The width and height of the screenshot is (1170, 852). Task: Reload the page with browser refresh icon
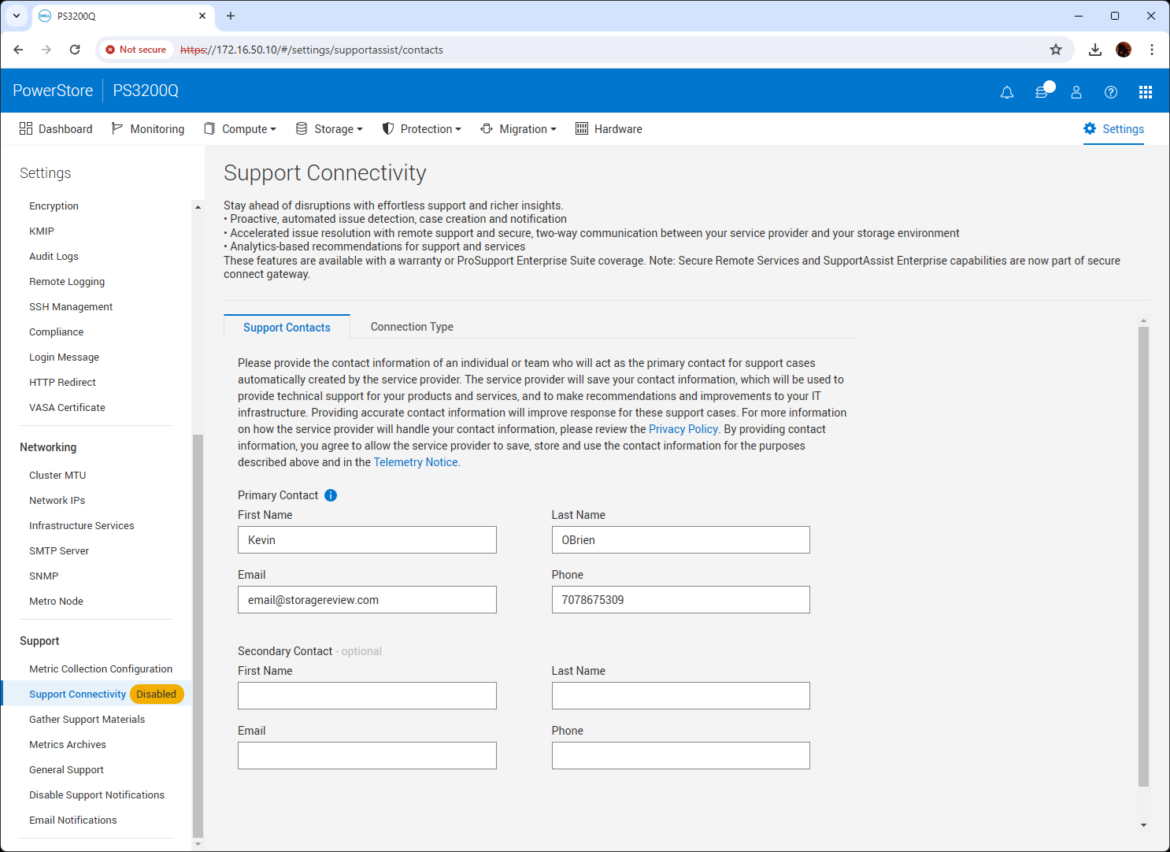click(x=75, y=49)
